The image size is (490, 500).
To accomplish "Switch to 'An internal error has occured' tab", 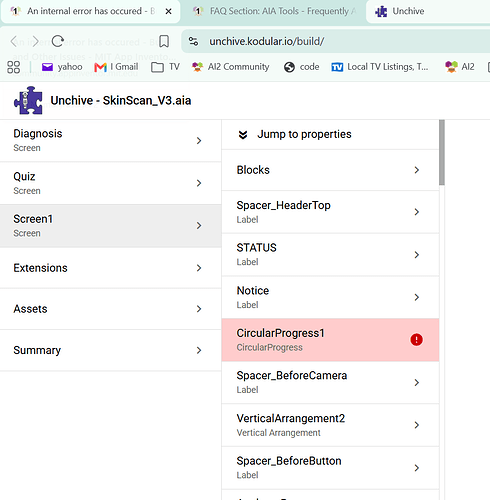I will (90, 11).
